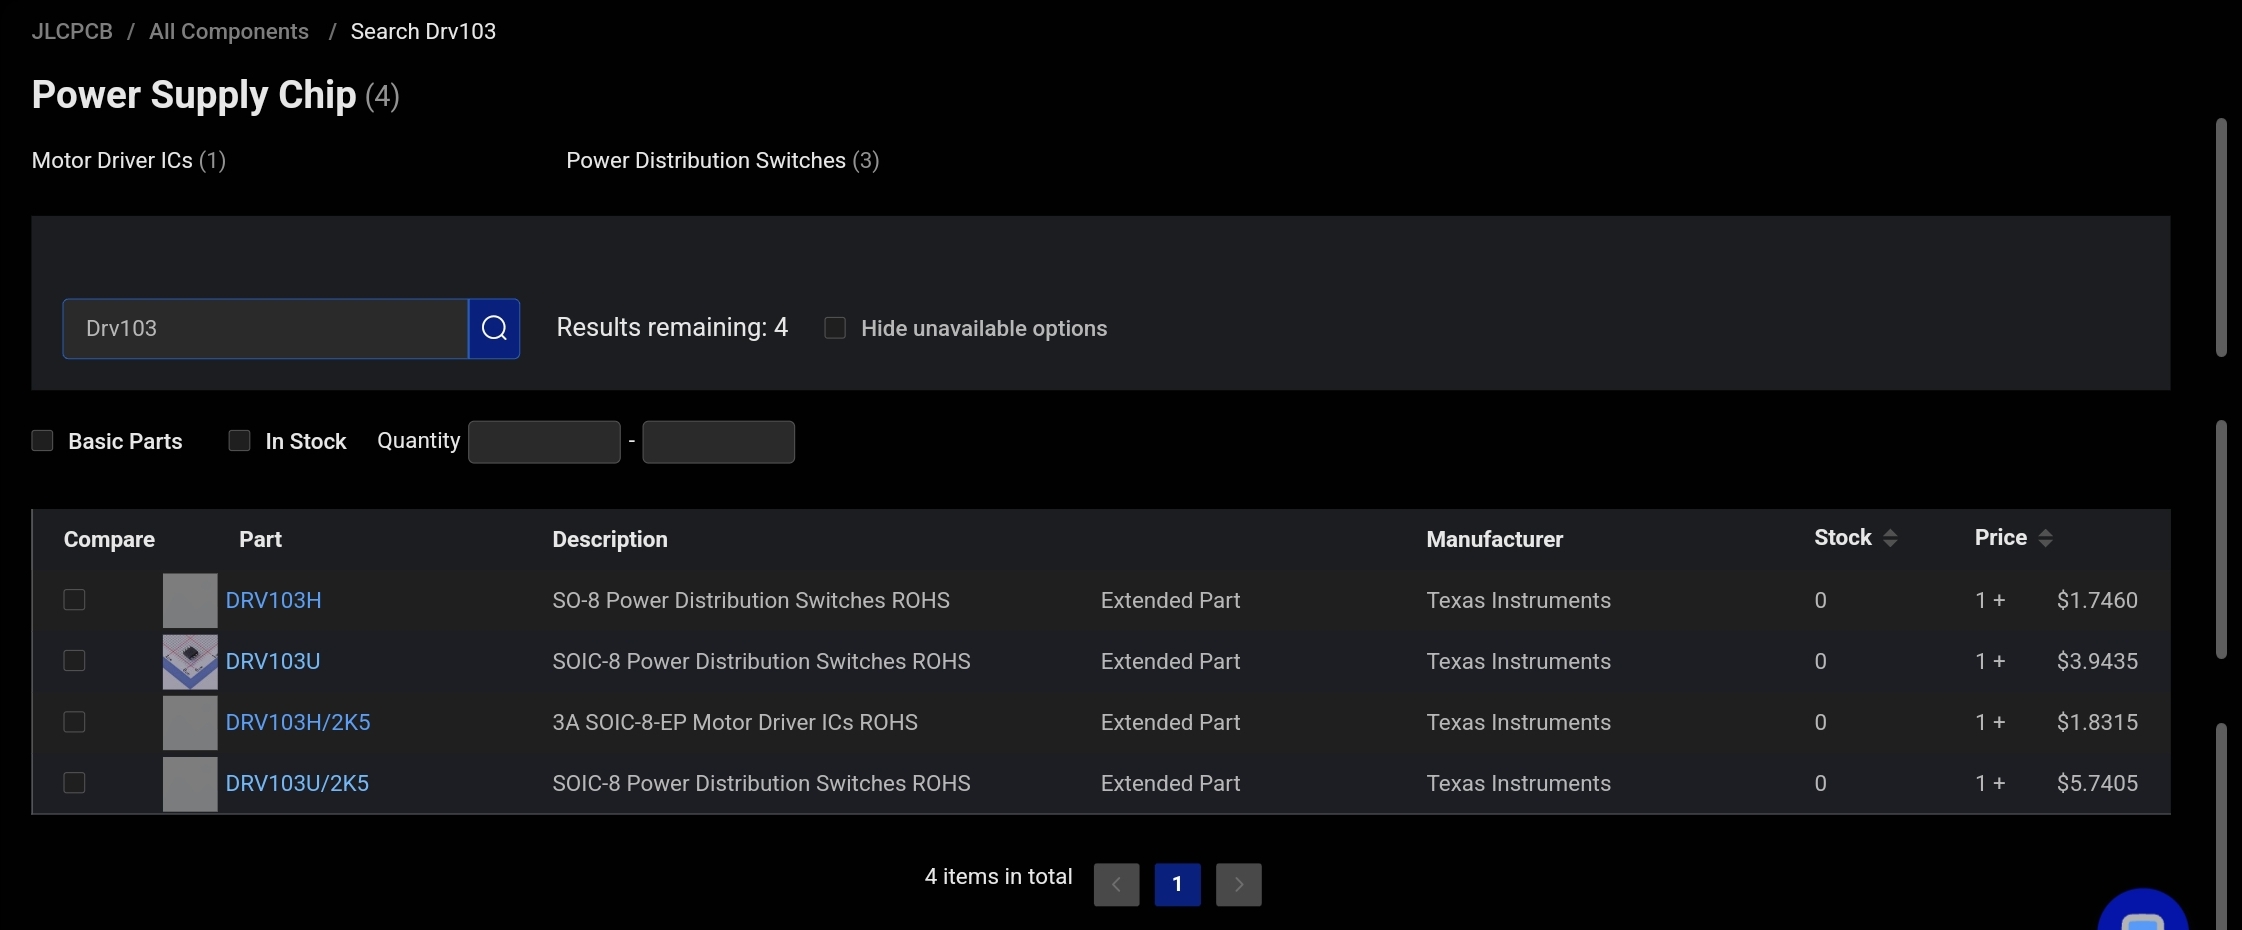Click page 1 pagination button

click(1177, 884)
